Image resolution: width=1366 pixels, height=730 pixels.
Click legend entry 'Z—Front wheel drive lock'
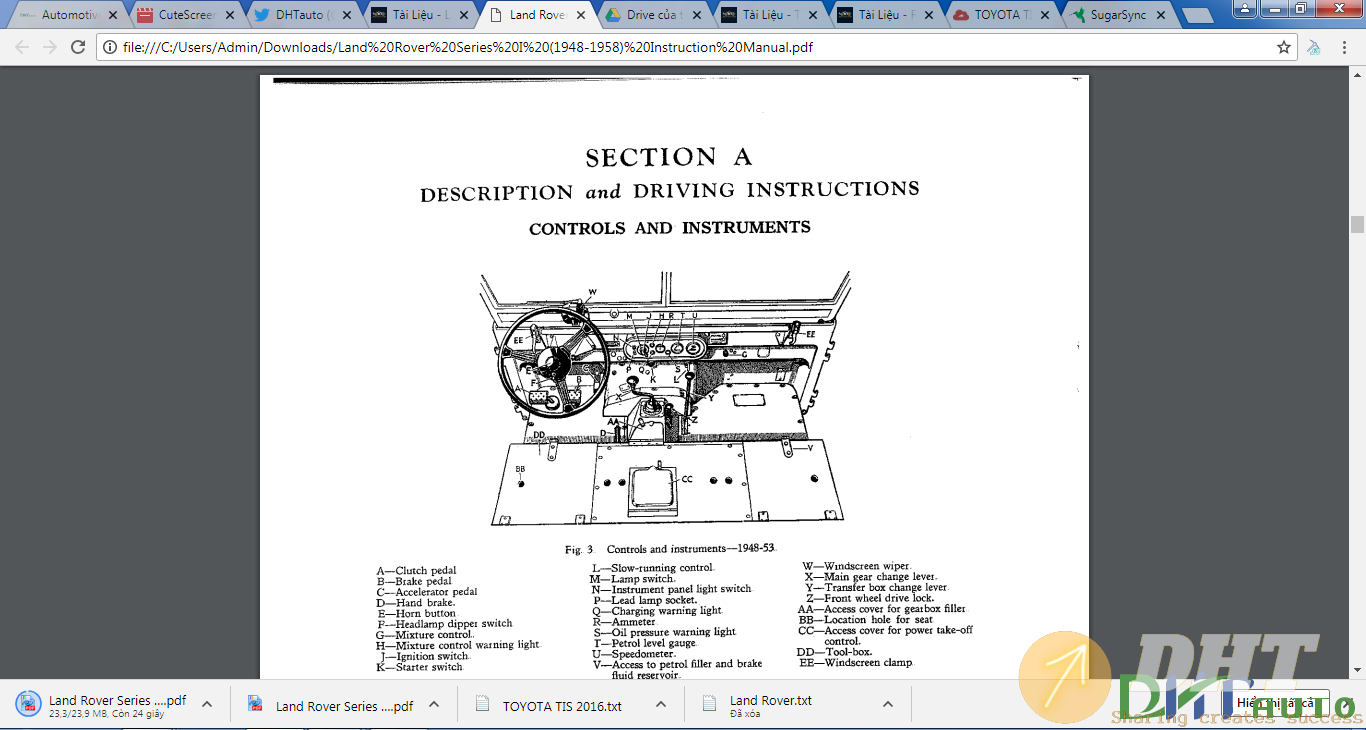[x=870, y=598]
